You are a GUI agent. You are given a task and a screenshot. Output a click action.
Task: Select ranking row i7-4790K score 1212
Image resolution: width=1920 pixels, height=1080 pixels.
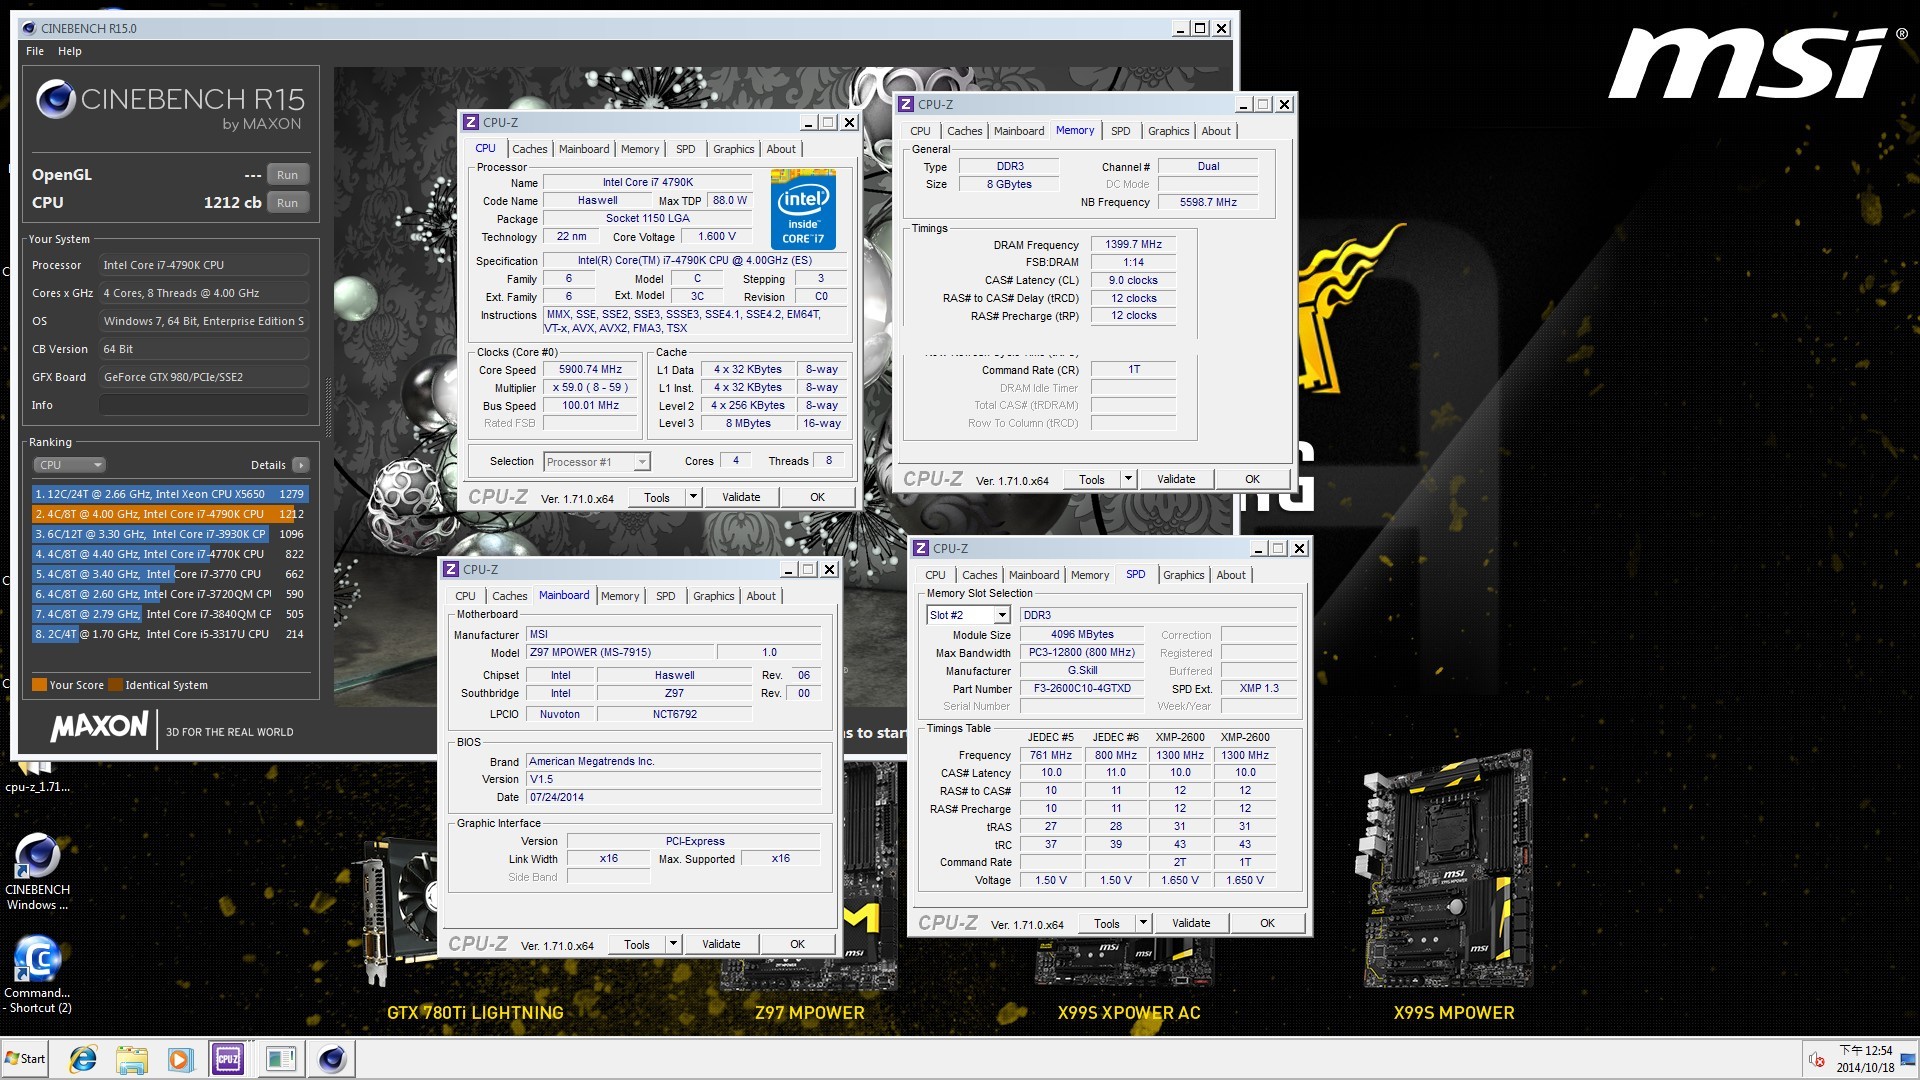169,514
